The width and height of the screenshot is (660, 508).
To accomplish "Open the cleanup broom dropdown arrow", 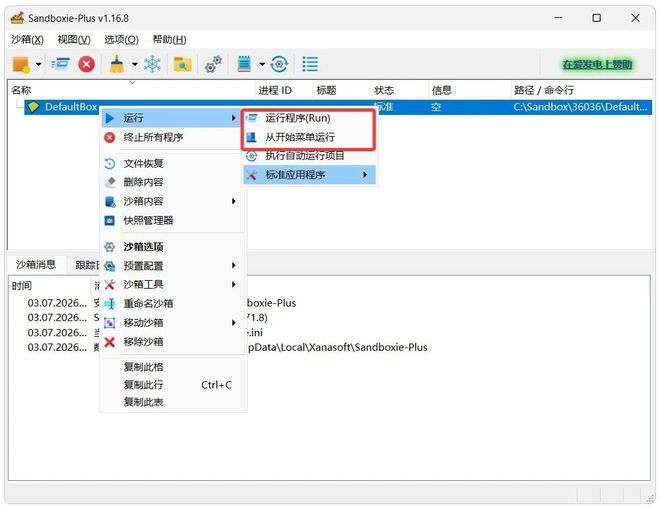I will [135, 64].
